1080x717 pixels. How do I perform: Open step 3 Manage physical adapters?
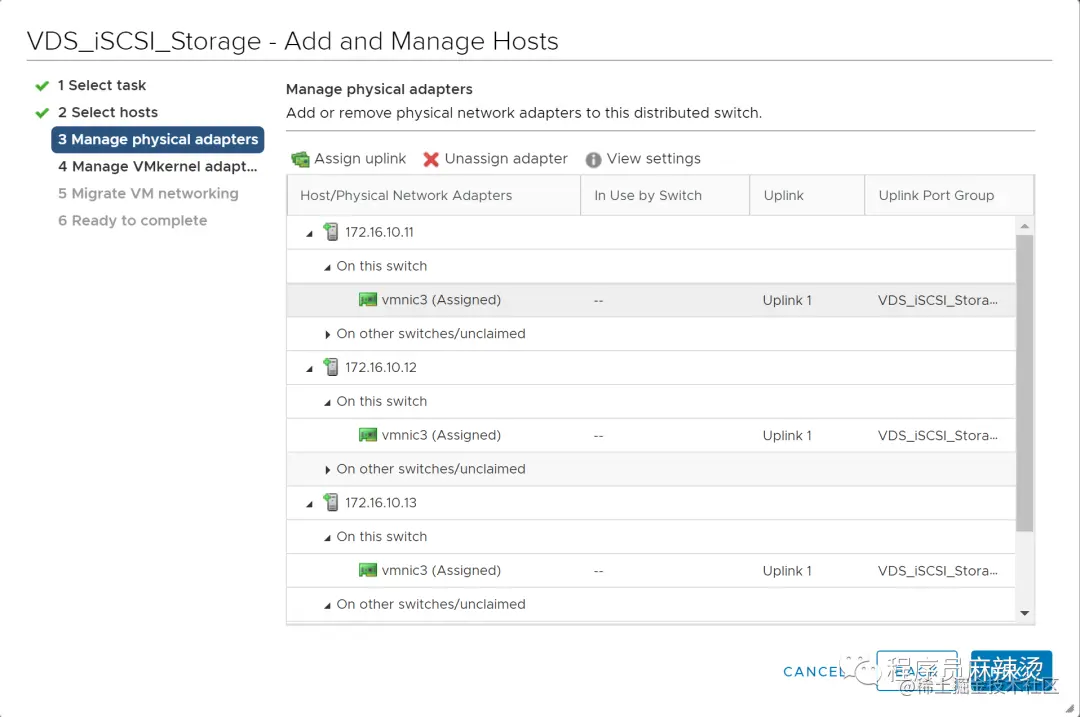pos(158,139)
